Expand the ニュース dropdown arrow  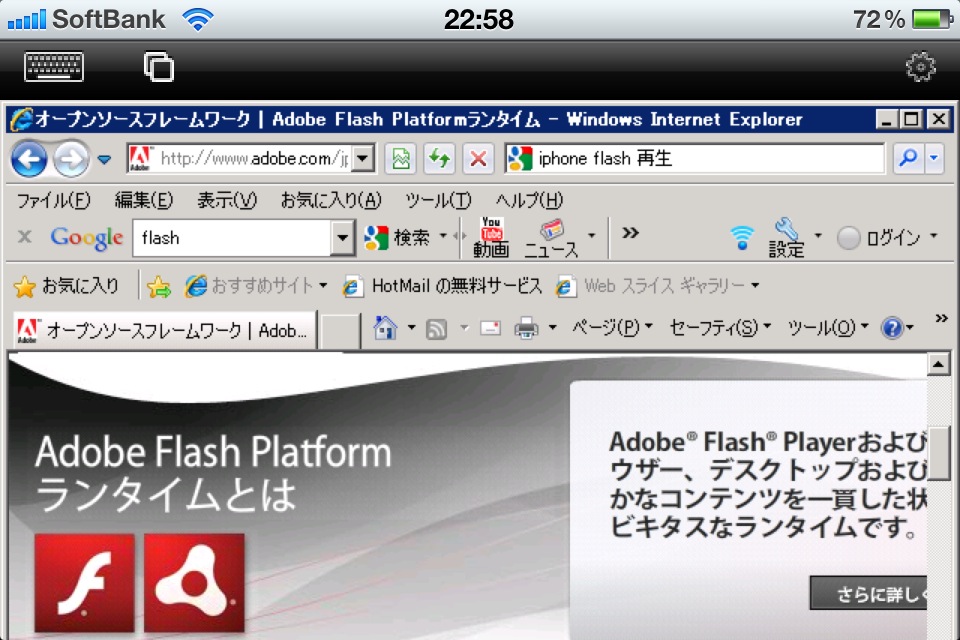[x=591, y=236]
